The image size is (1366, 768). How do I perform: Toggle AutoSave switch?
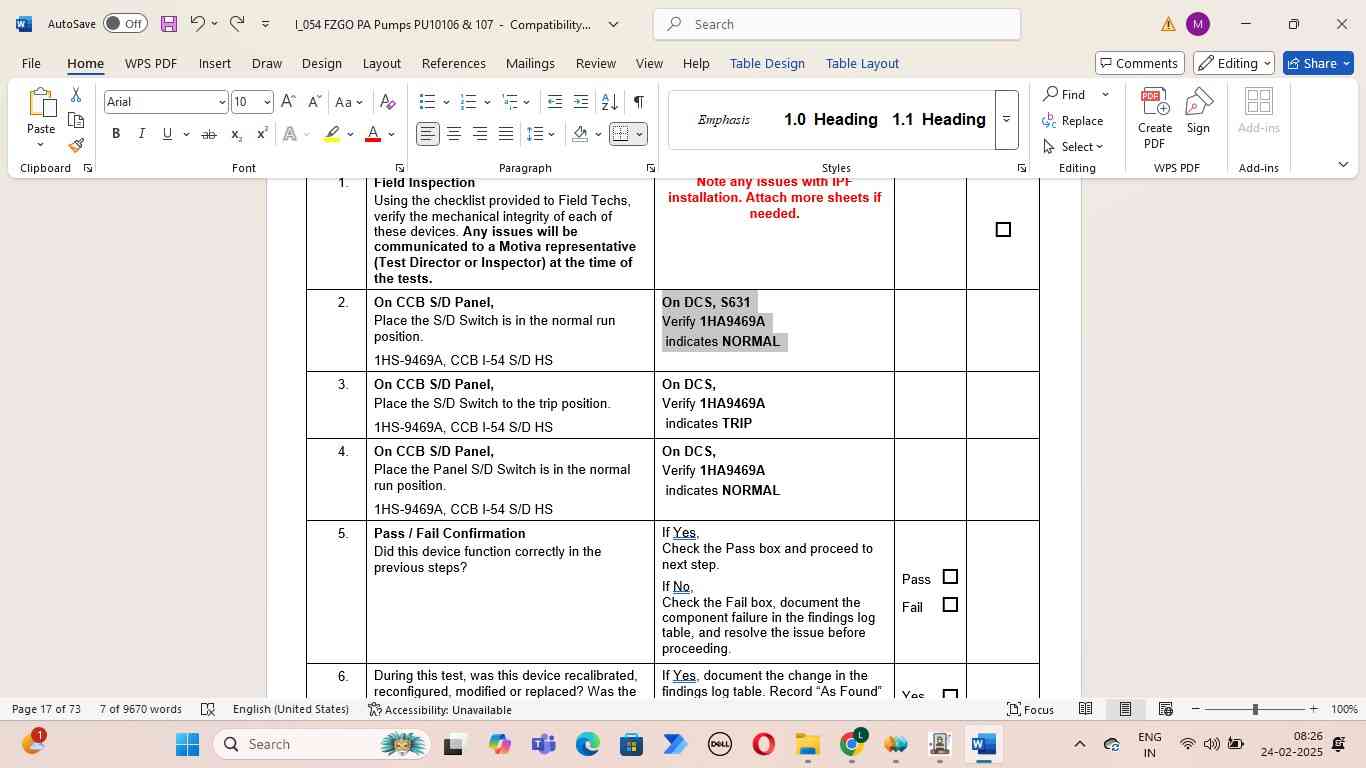pyautogui.click(x=125, y=23)
